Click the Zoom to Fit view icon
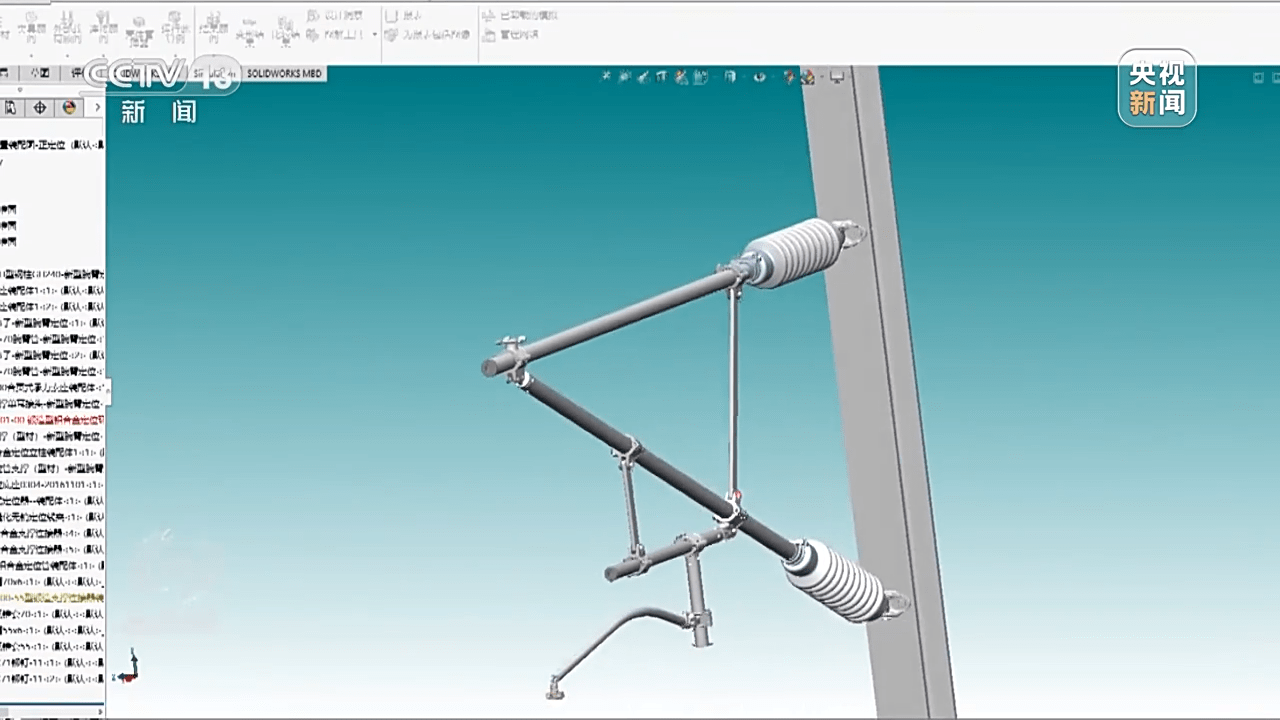This screenshot has width=1280, height=720. 605,76
